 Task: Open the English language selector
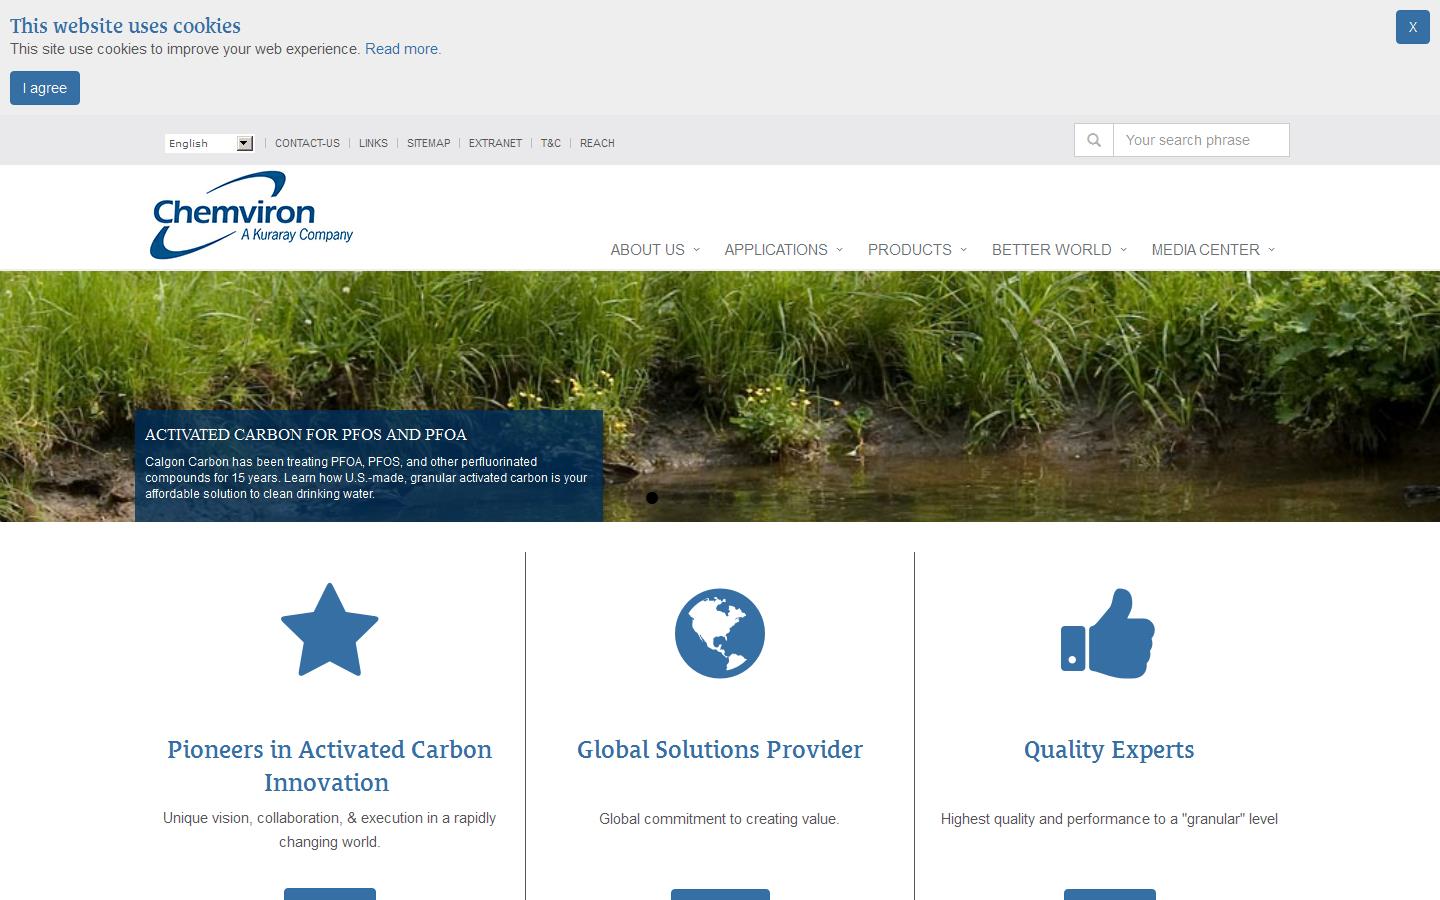click(208, 143)
